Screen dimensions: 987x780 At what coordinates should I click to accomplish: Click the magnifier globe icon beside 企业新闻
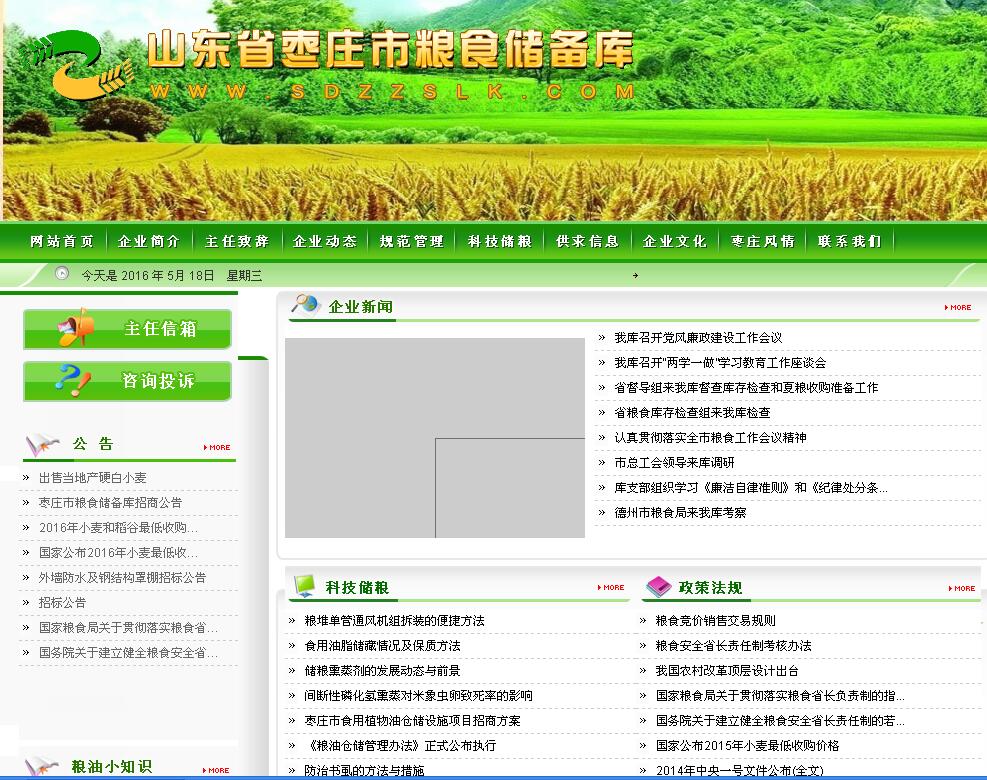coord(305,304)
